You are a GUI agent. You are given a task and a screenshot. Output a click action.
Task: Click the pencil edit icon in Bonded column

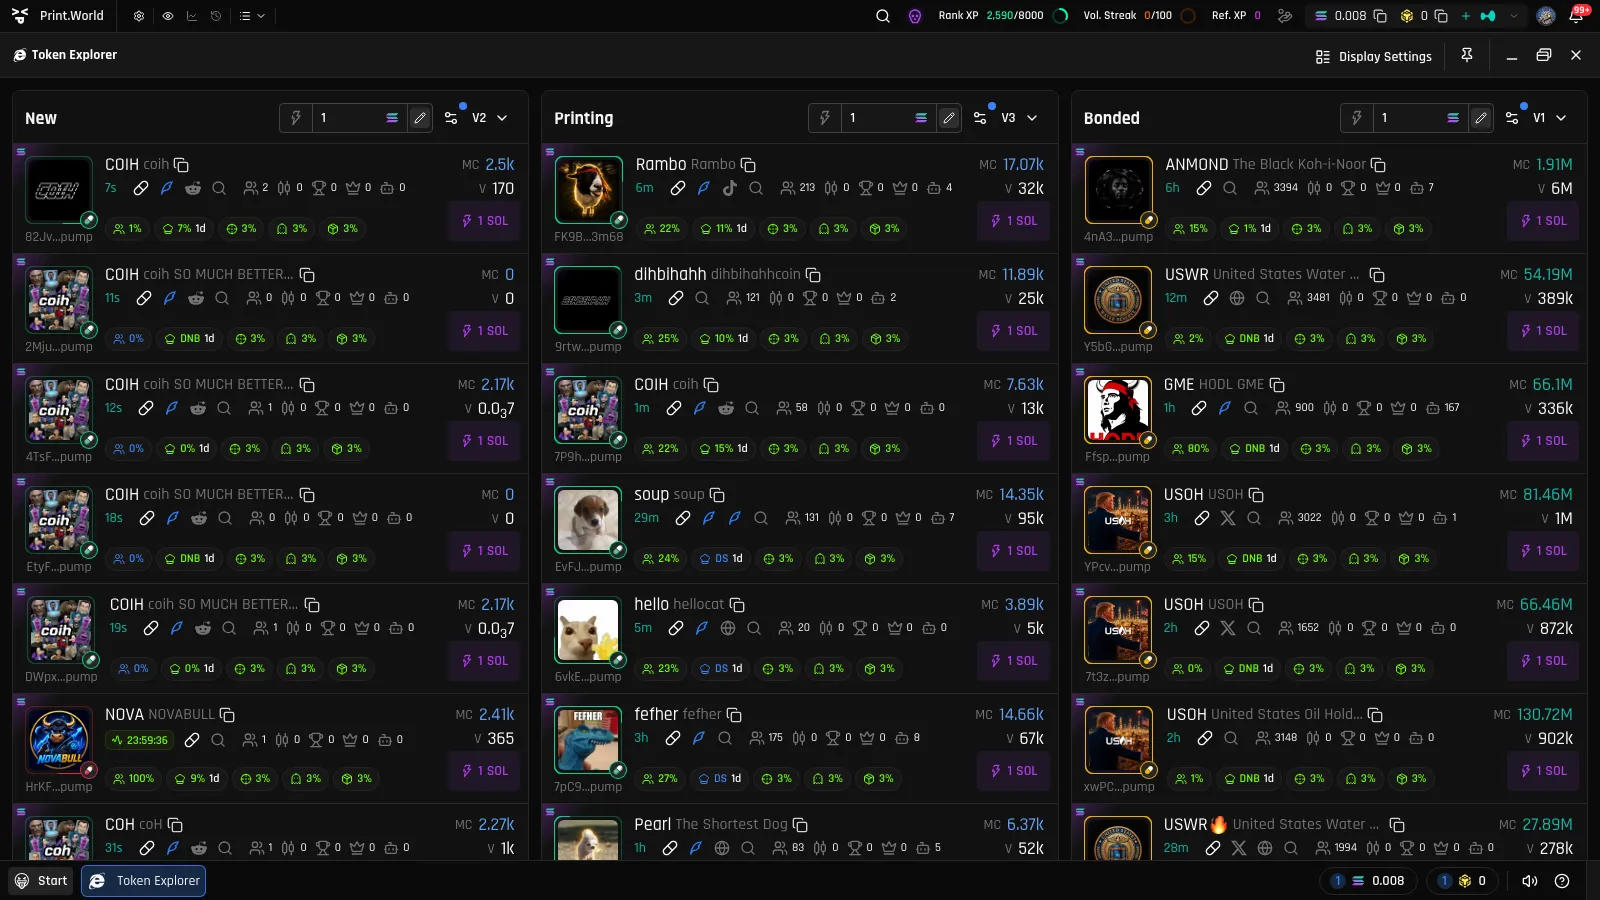pos(1481,118)
